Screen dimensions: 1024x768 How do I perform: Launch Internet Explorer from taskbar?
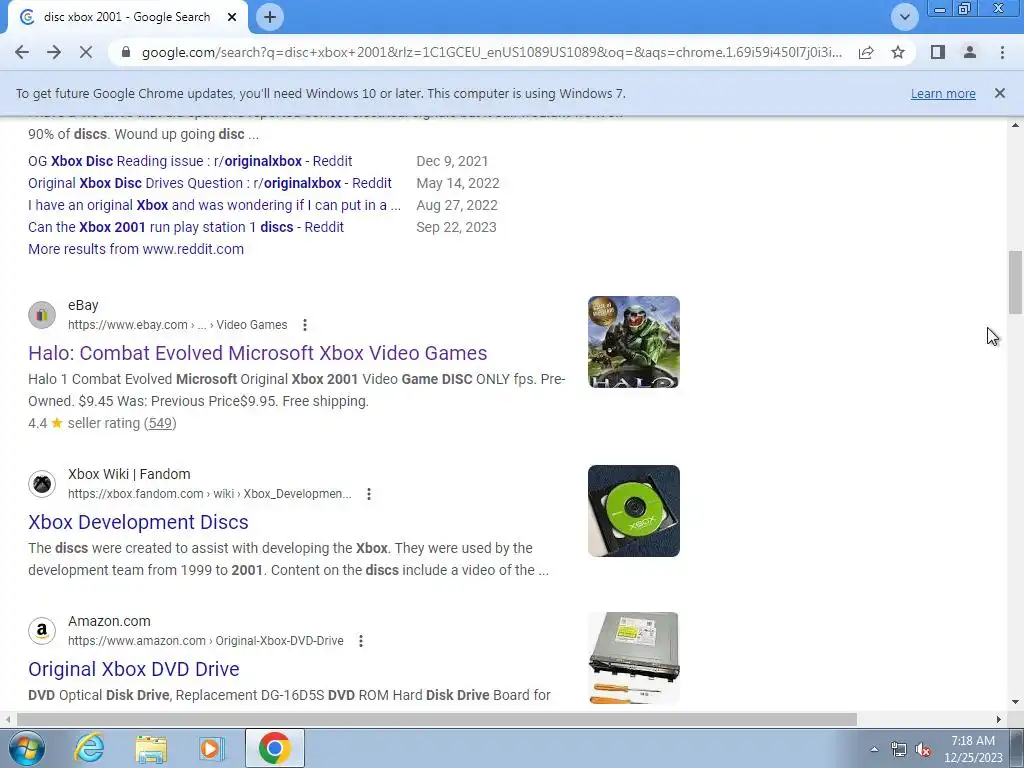[x=89, y=748]
